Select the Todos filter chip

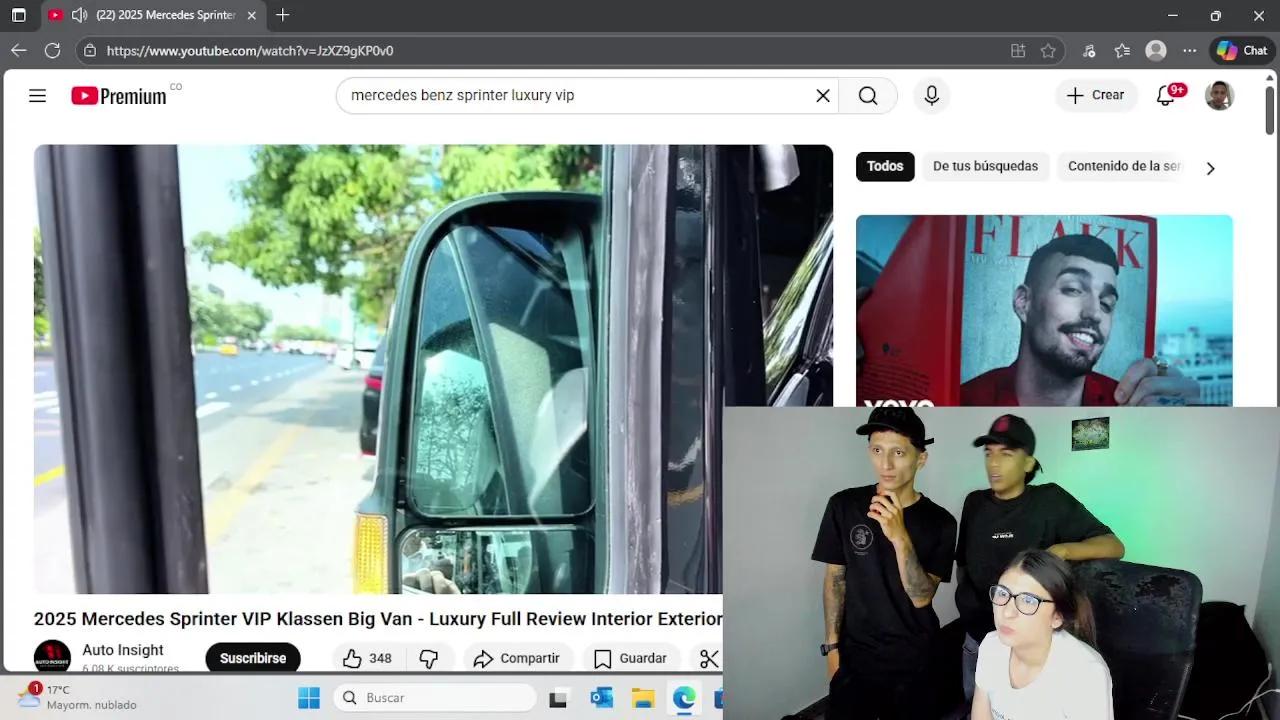(885, 166)
